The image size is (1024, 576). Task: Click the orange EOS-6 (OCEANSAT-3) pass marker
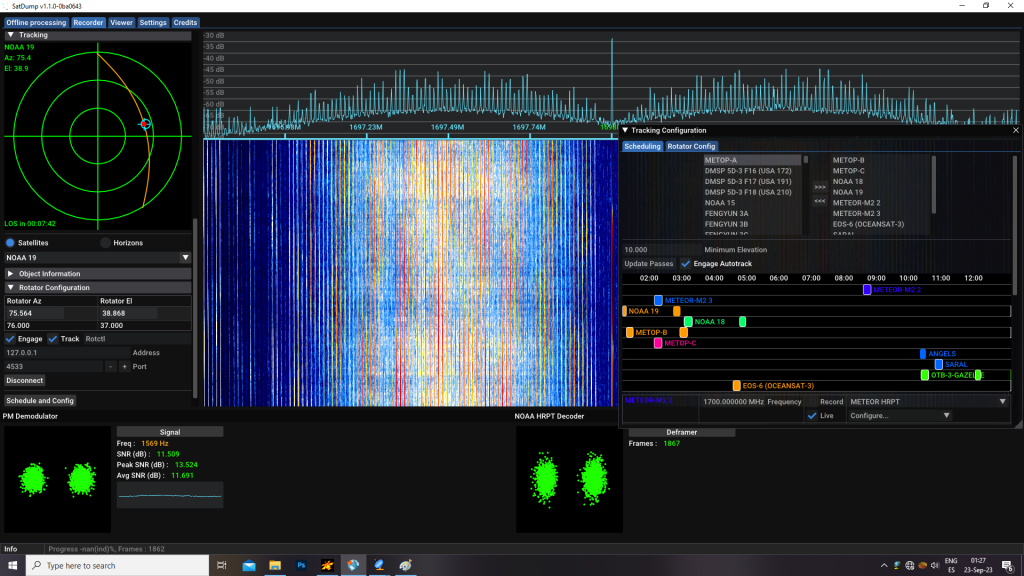point(736,386)
